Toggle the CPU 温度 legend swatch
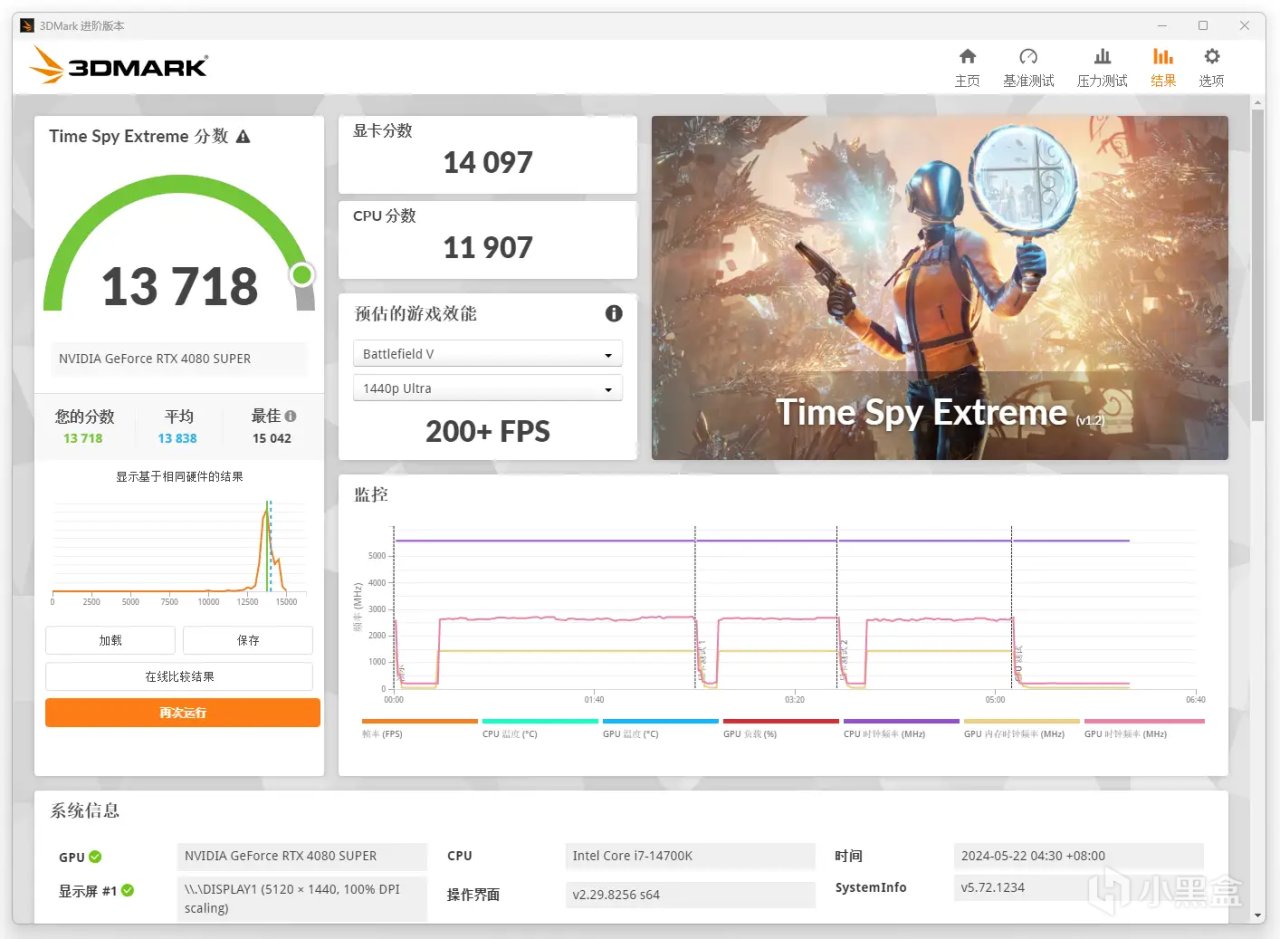The height and width of the screenshot is (939, 1280). 540,721
